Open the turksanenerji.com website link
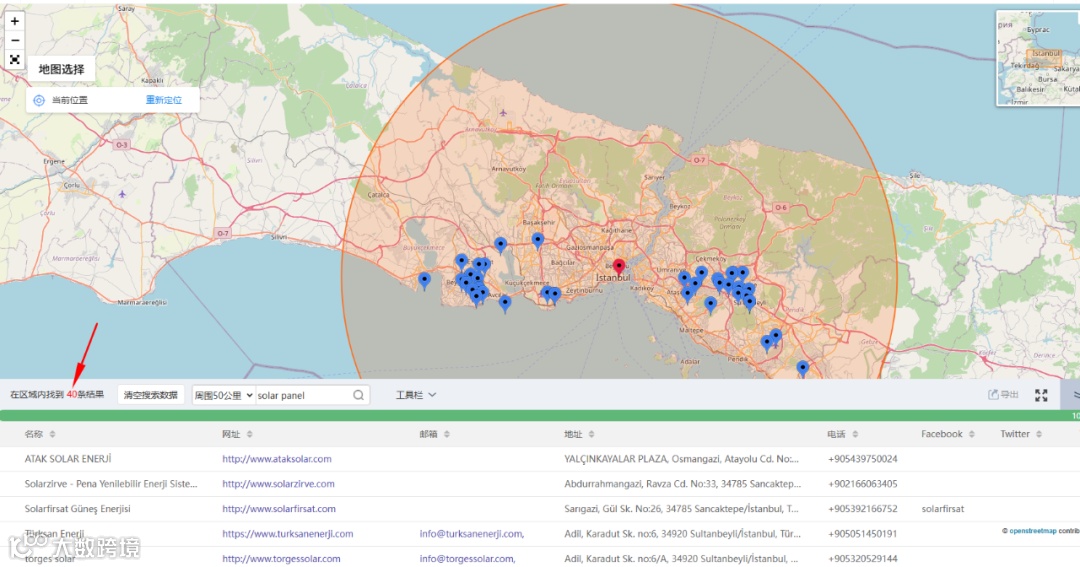Viewport: 1080px width, 567px height. [287, 534]
